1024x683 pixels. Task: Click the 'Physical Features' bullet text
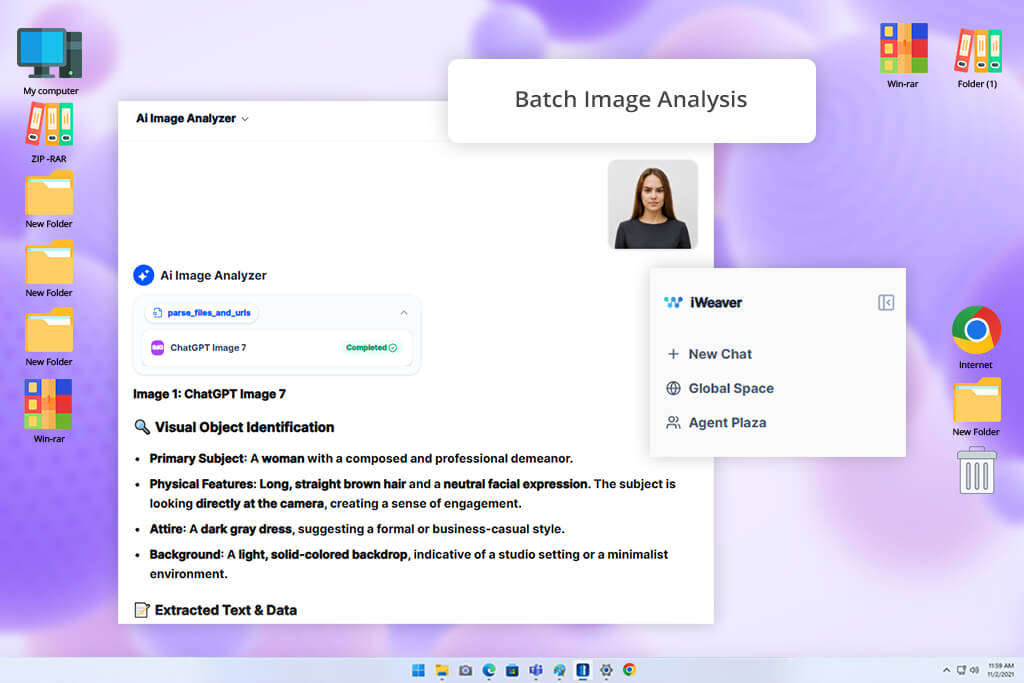click(x=412, y=494)
